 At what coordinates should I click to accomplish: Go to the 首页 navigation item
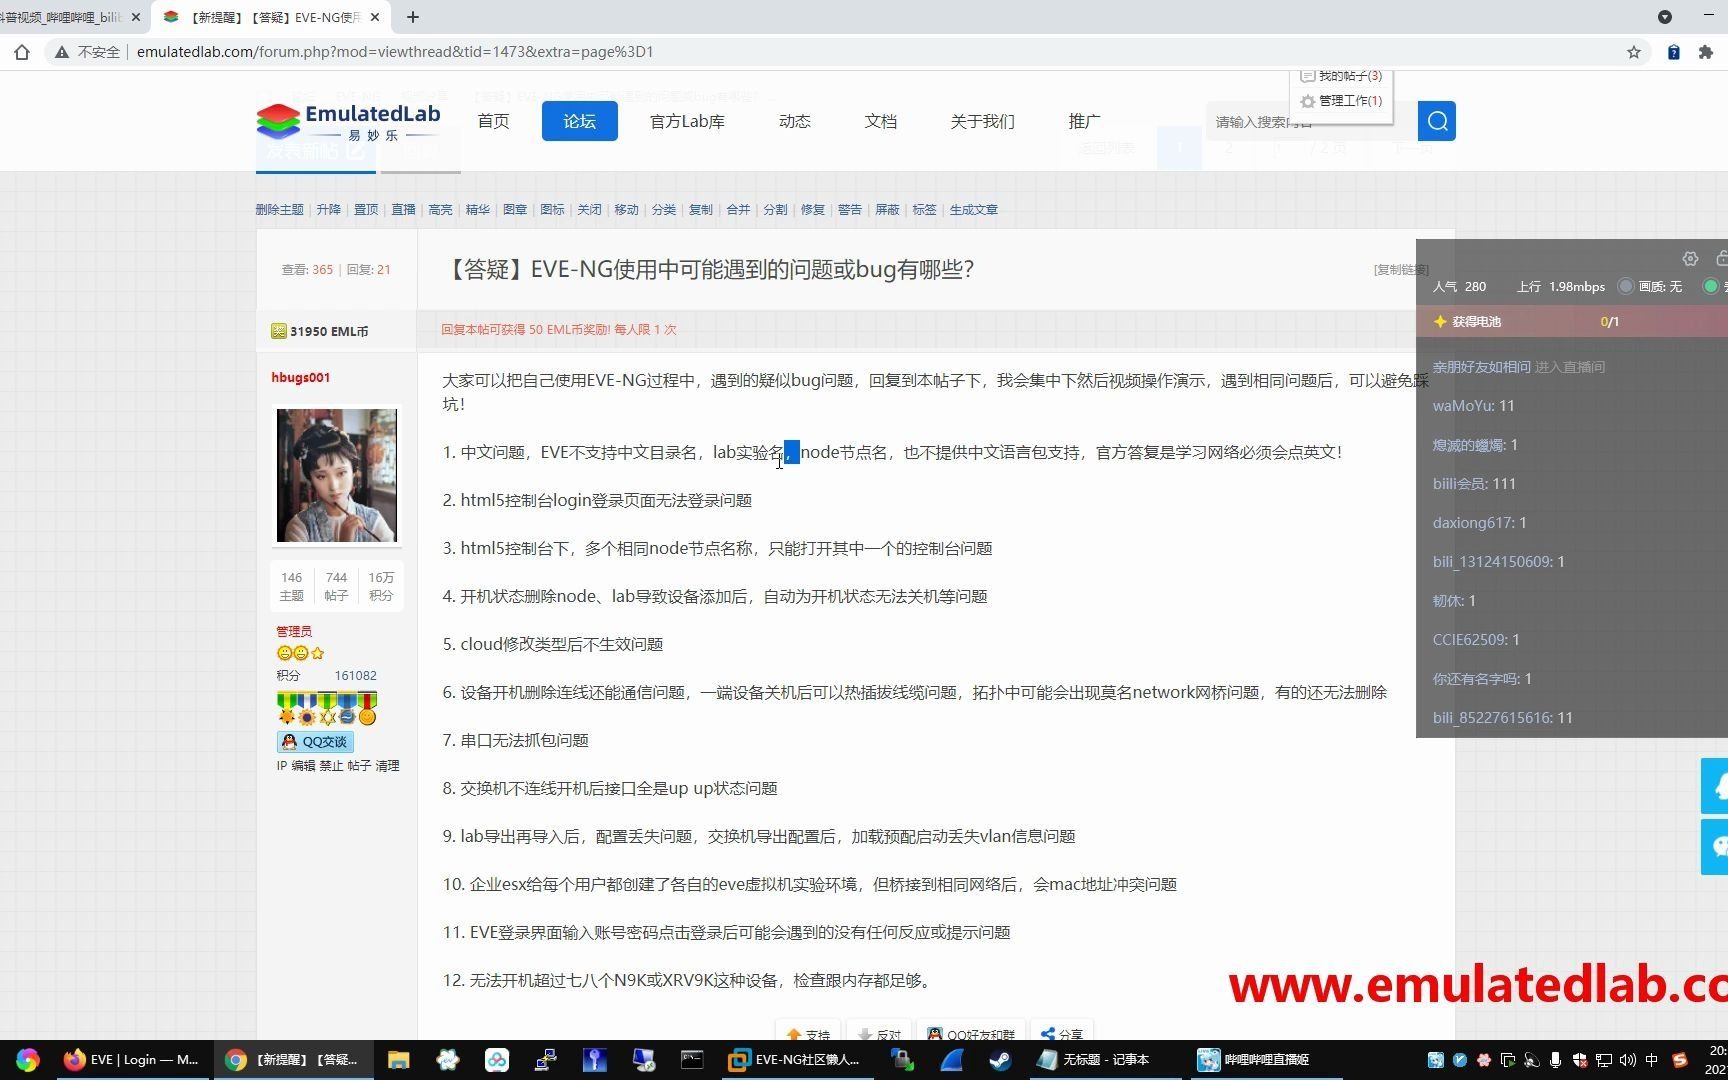pos(493,121)
